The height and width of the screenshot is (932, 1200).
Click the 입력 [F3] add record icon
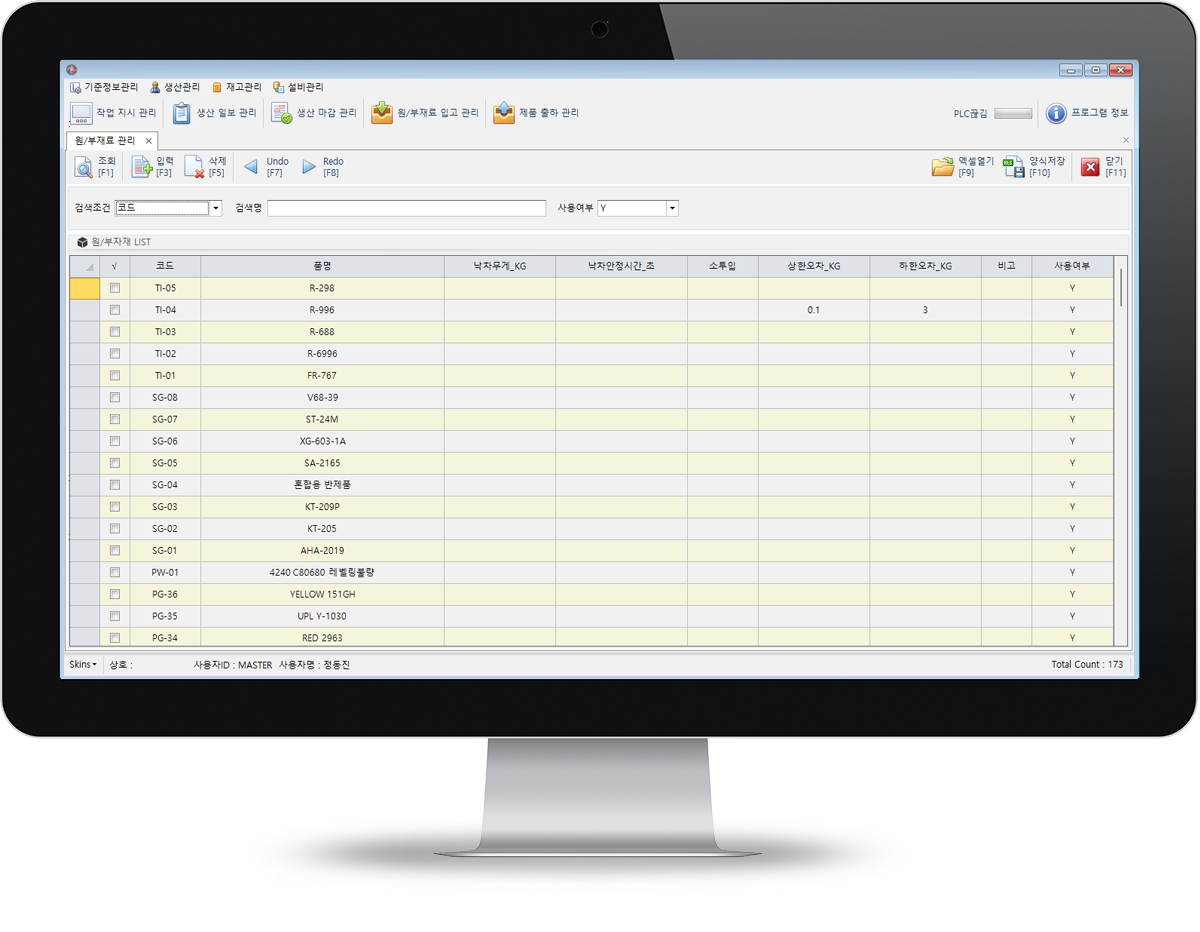pos(142,167)
